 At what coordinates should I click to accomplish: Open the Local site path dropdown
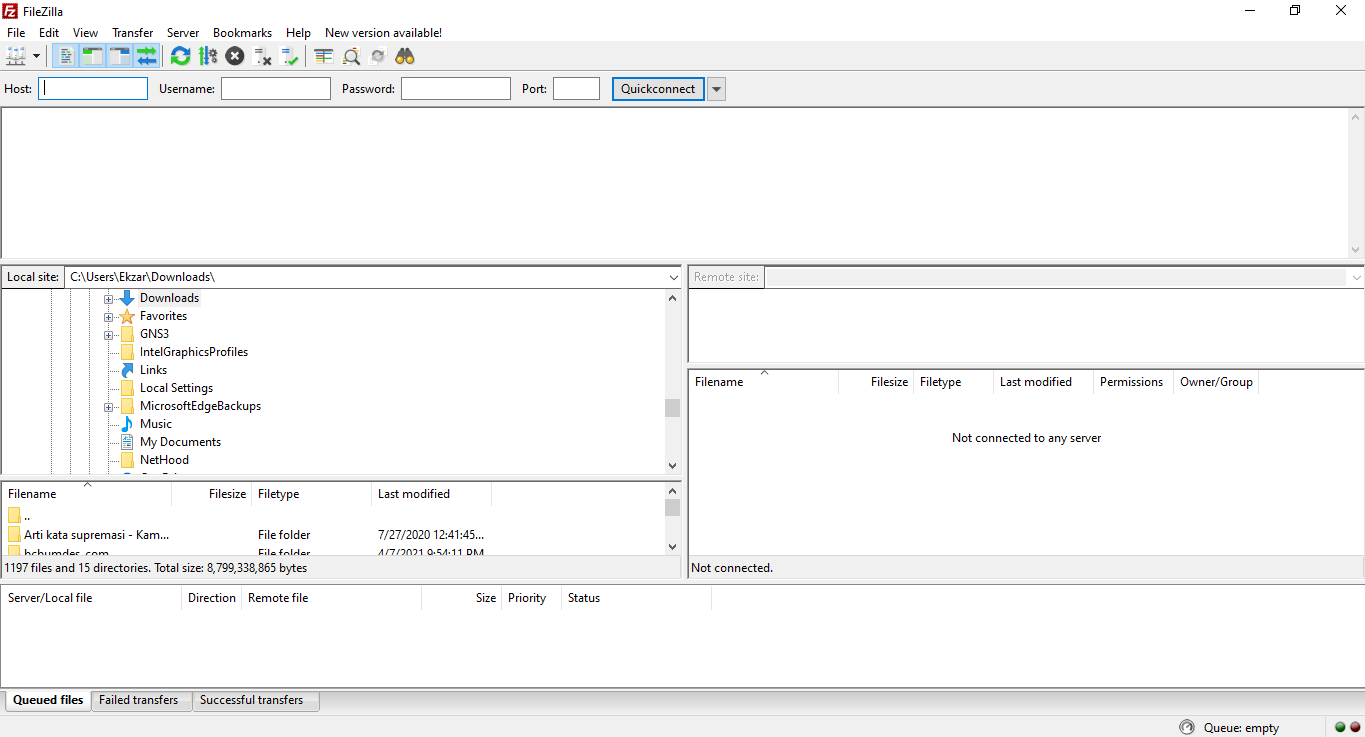672,277
